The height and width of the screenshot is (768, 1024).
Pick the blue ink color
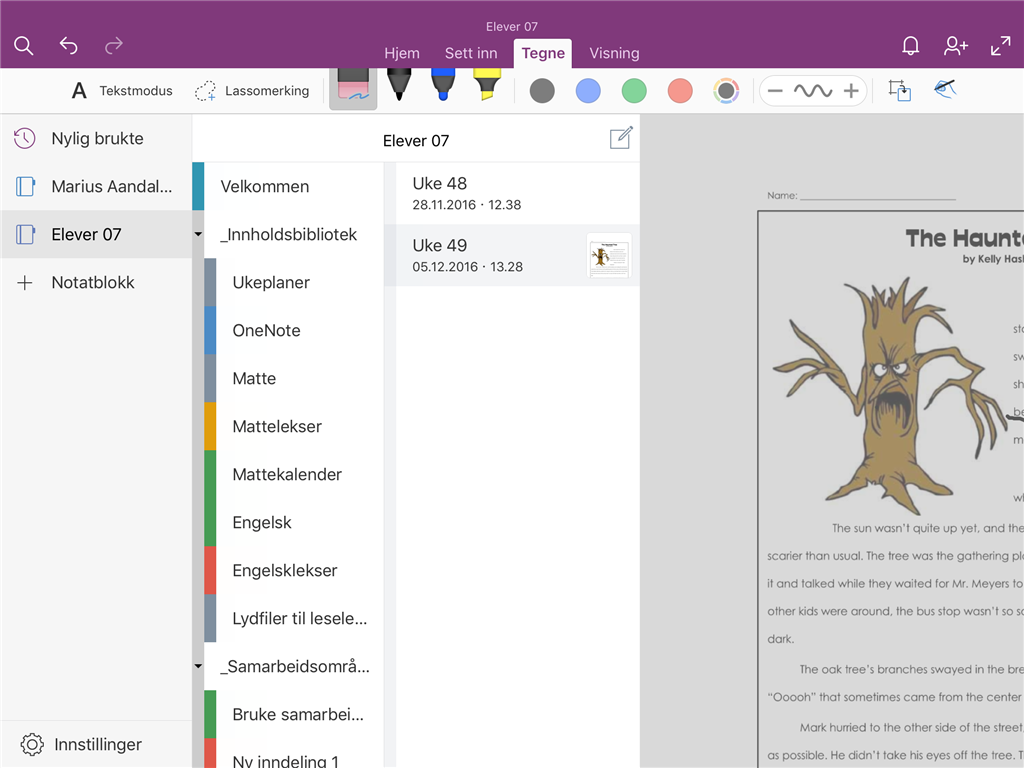click(588, 91)
